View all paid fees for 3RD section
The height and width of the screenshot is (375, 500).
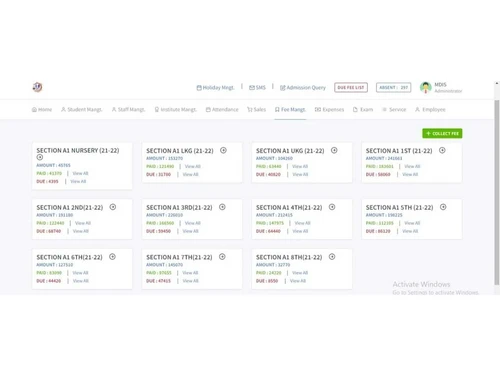(193, 223)
